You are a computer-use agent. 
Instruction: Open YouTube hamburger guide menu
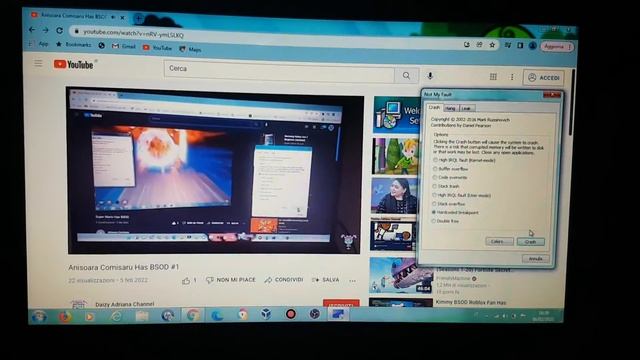pos(38,63)
